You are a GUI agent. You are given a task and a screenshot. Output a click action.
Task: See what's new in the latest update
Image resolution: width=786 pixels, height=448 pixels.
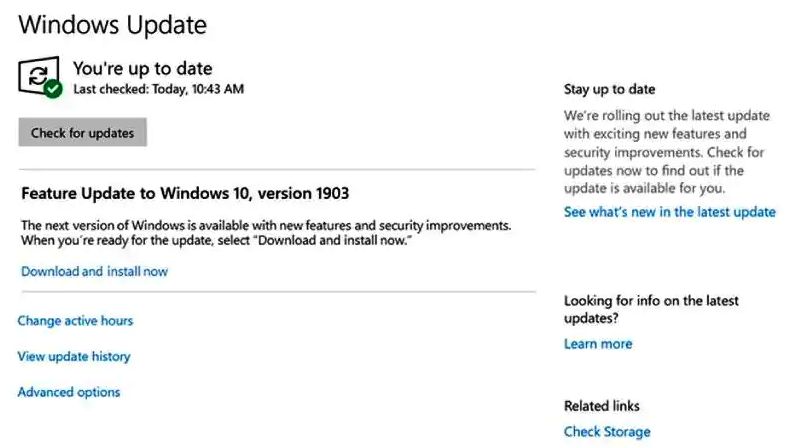pyautogui.click(x=669, y=212)
